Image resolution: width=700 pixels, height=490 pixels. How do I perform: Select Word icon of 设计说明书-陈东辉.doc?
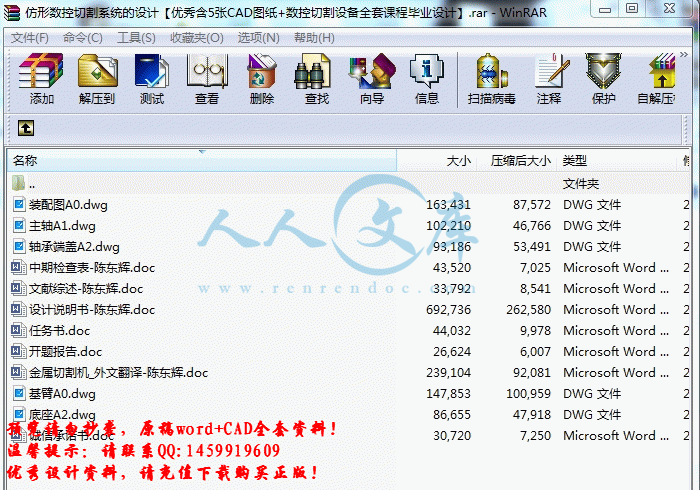(x=18, y=310)
